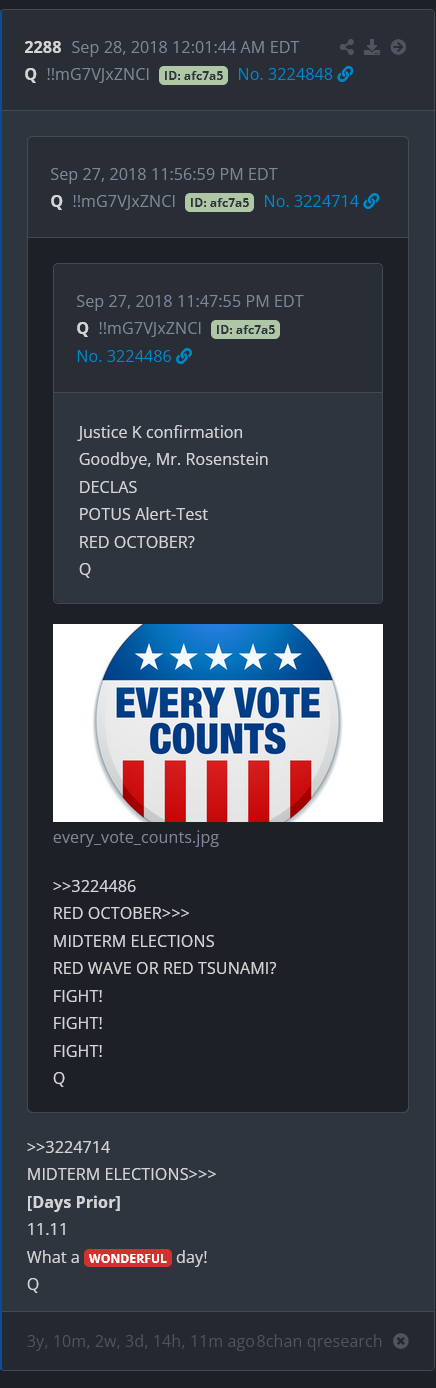Click post number 2288
Screen dimensions: 436x1388
click(43, 47)
